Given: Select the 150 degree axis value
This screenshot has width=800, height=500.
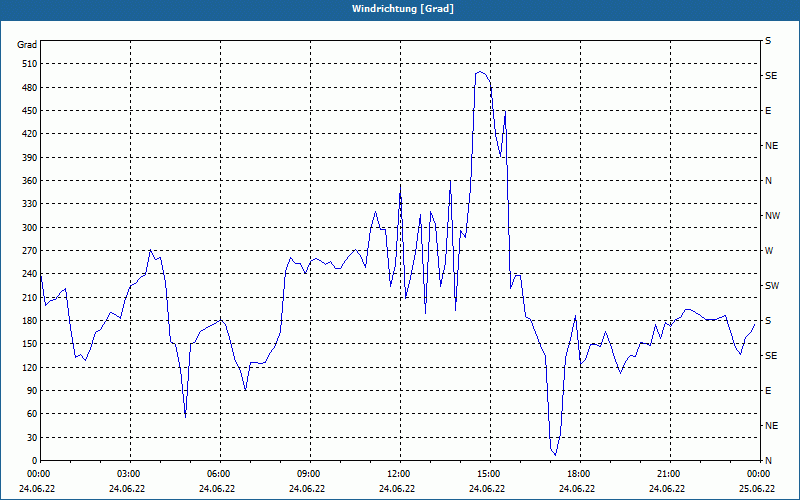Looking at the screenshot, I should [31, 344].
